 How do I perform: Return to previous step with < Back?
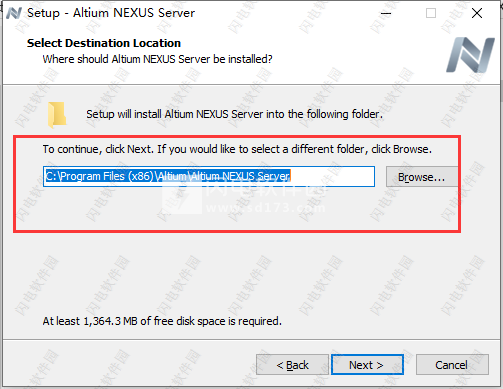(292, 365)
